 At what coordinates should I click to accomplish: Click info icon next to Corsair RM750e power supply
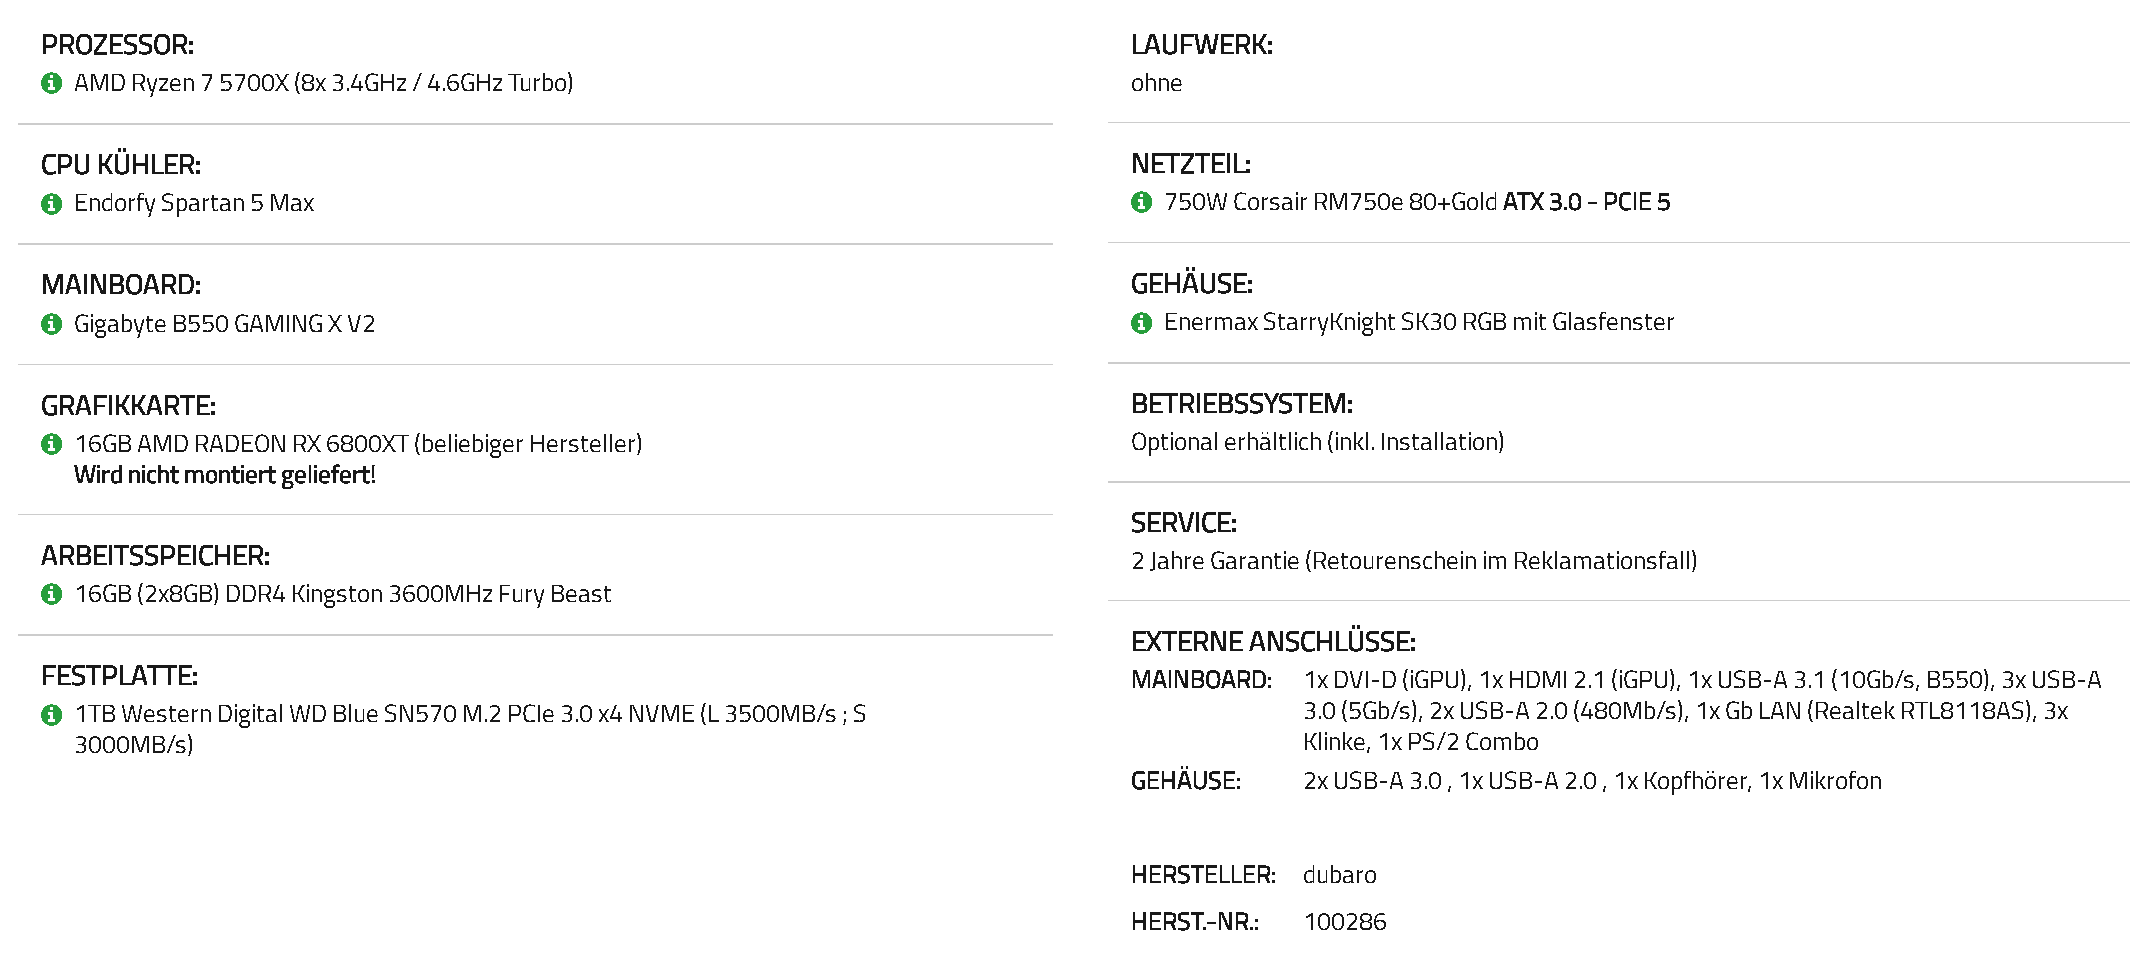1142,202
